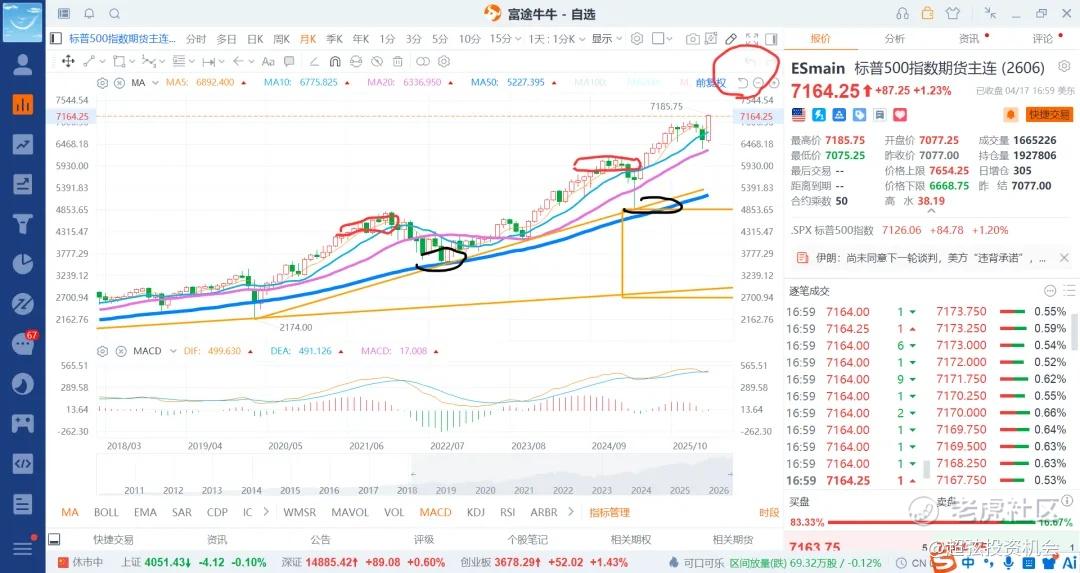Toggle the linked circles sync tool
1080x573 pixels.
pyautogui.click(x=423, y=61)
